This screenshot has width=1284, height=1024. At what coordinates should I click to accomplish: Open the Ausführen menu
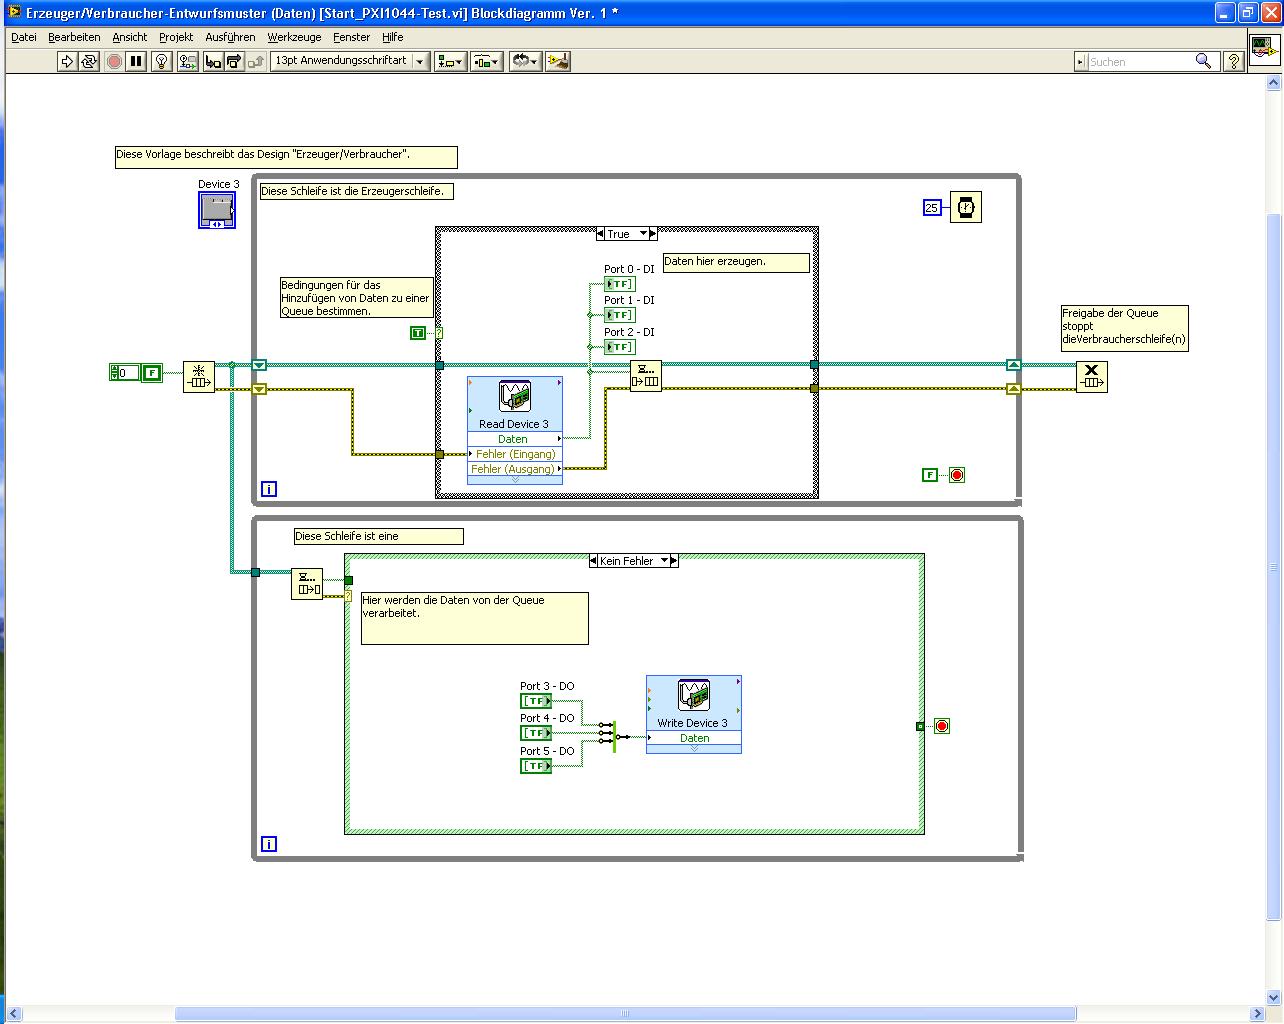(x=230, y=37)
